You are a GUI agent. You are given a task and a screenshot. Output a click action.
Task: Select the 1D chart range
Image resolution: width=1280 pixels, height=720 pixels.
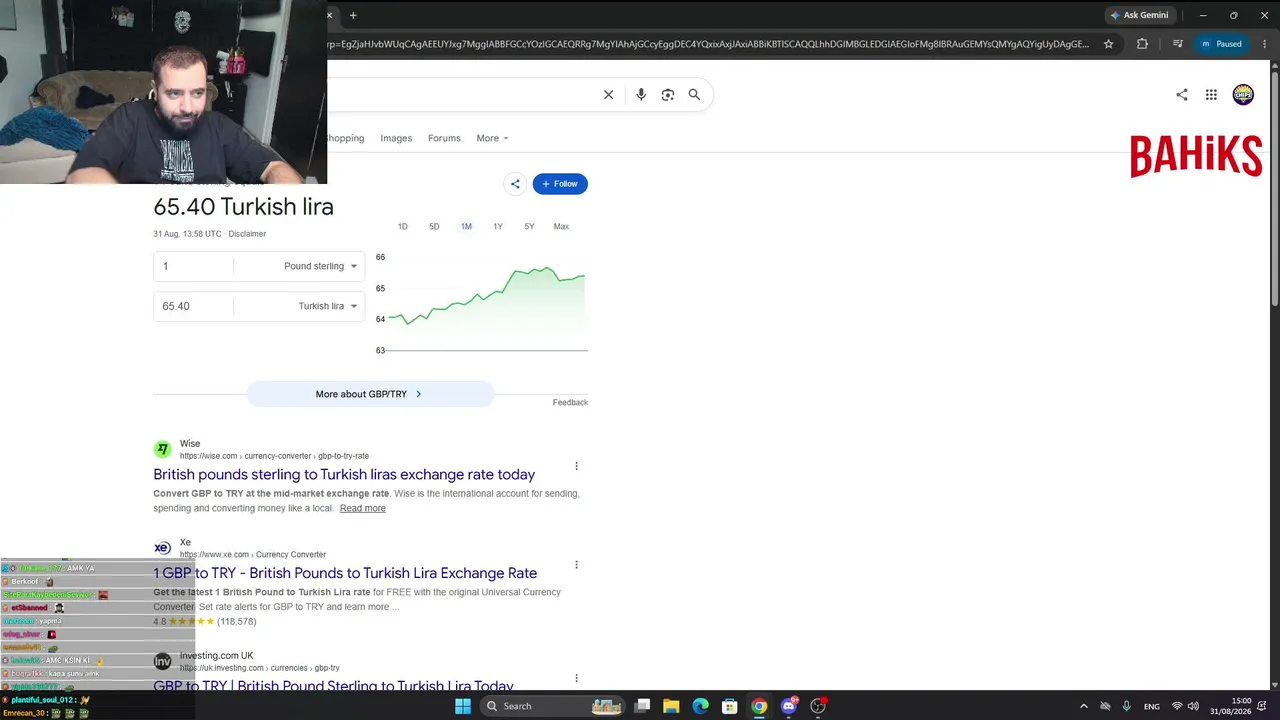pos(402,226)
